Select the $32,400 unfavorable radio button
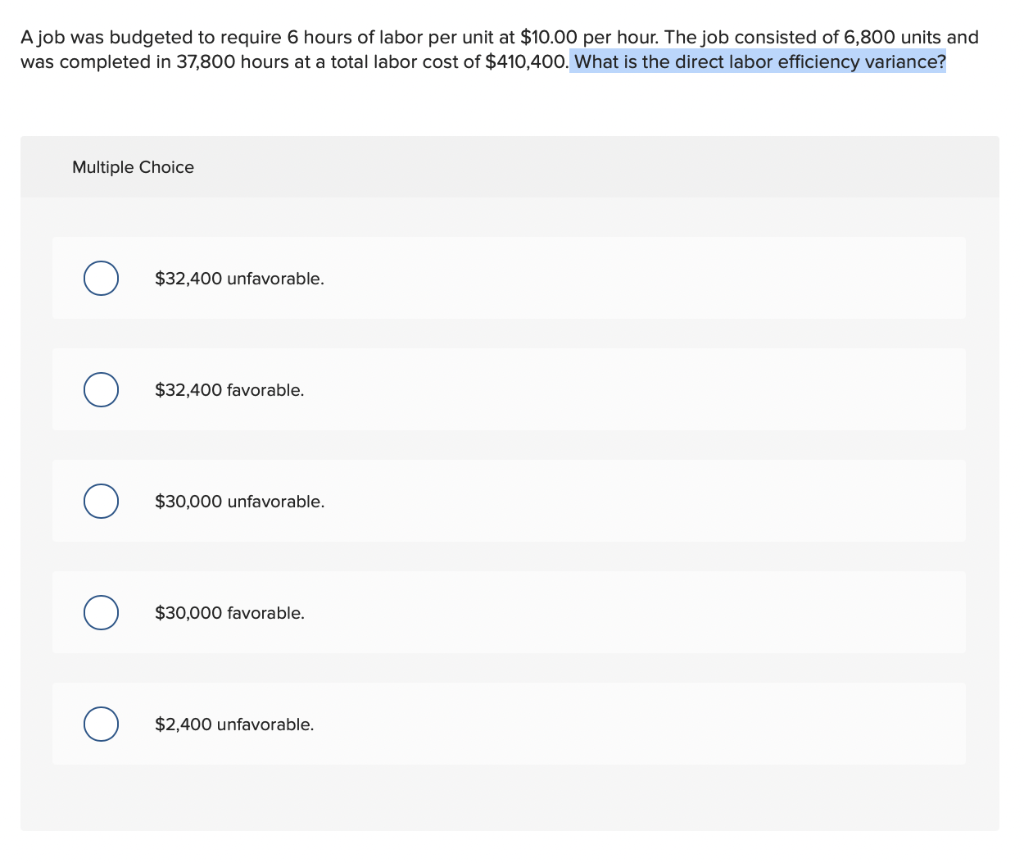The width and height of the screenshot is (1024, 863). coord(101,278)
